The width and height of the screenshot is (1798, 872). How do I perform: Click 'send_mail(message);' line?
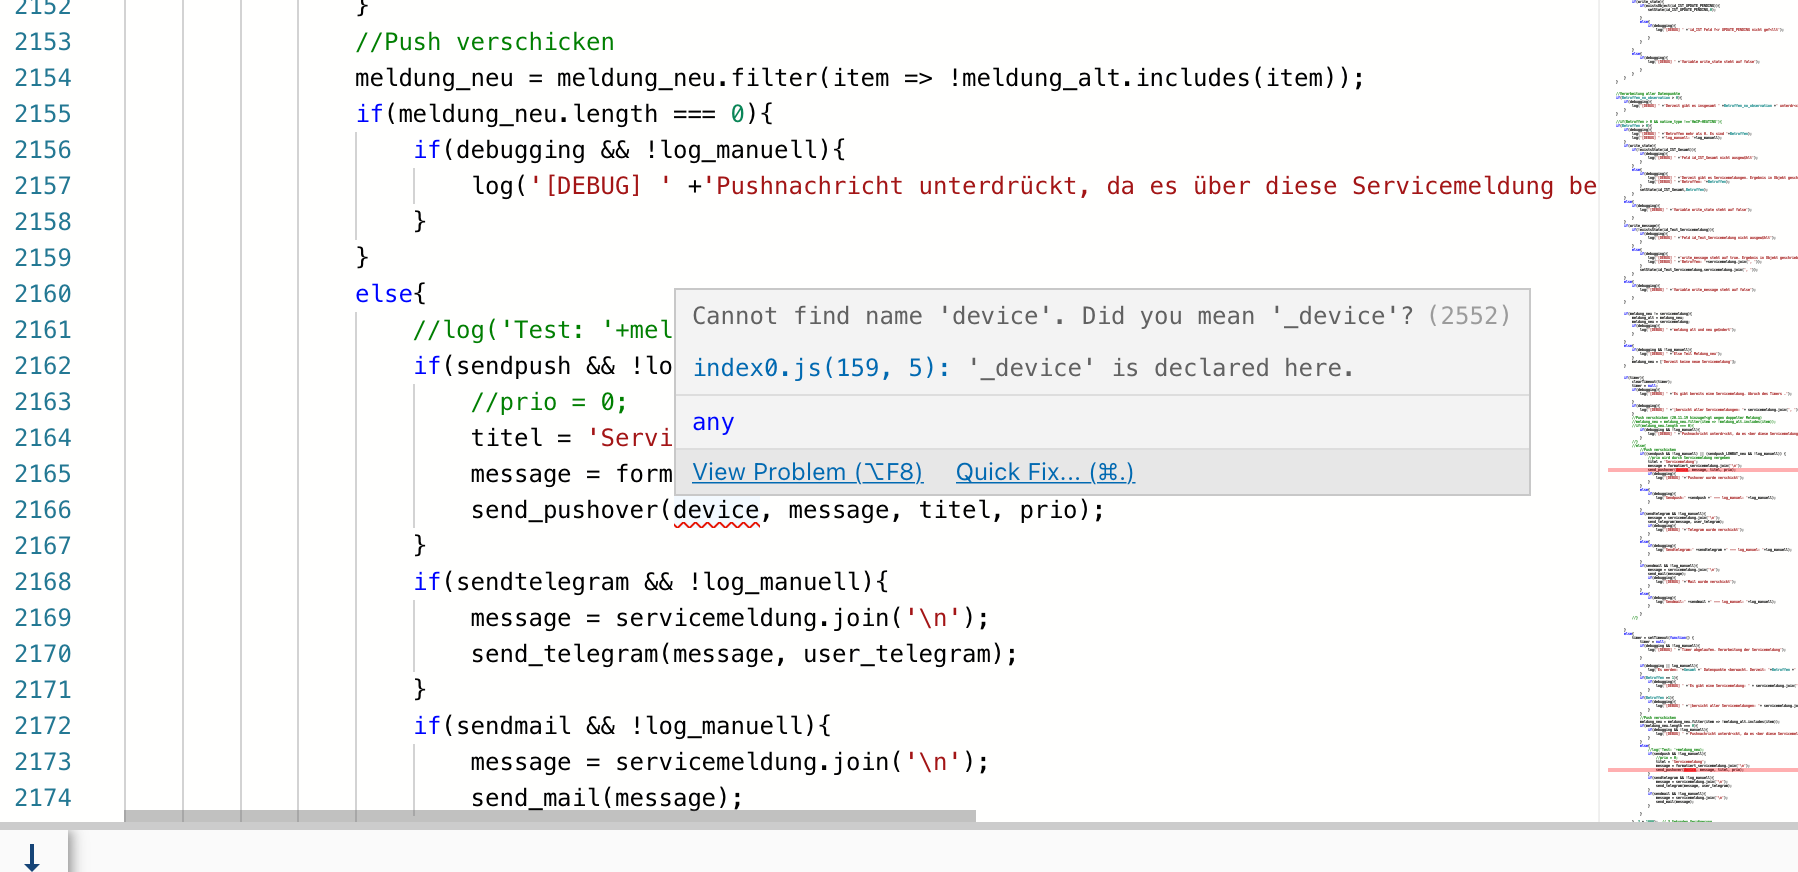point(607,798)
